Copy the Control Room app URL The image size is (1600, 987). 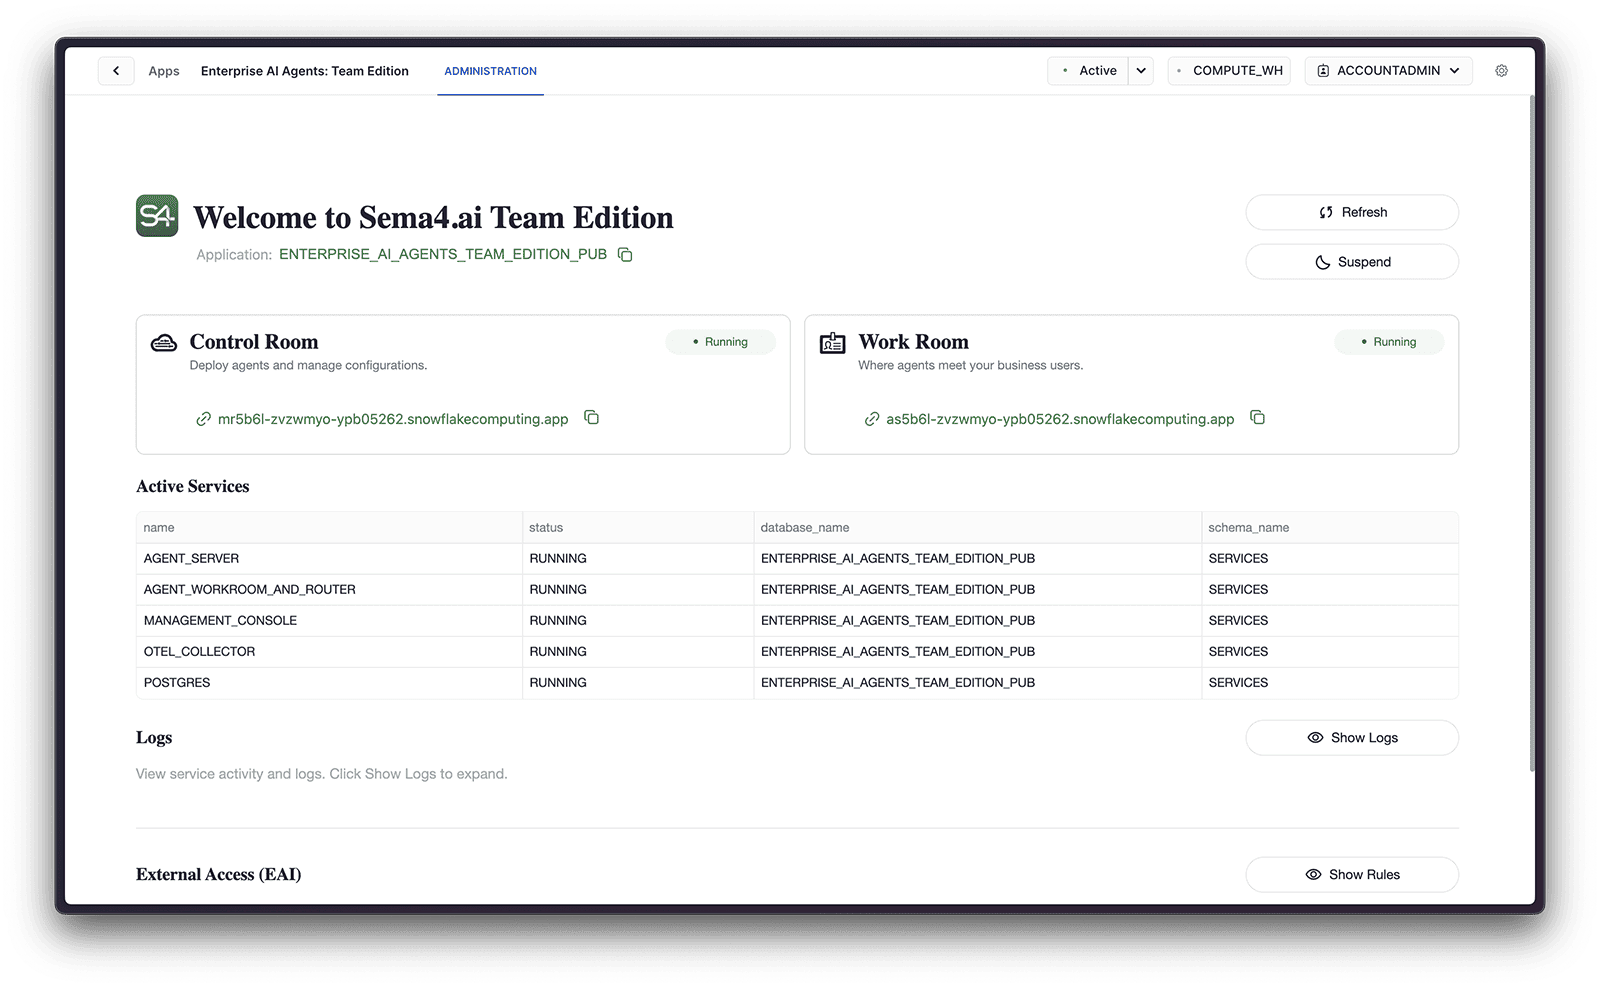click(591, 417)
